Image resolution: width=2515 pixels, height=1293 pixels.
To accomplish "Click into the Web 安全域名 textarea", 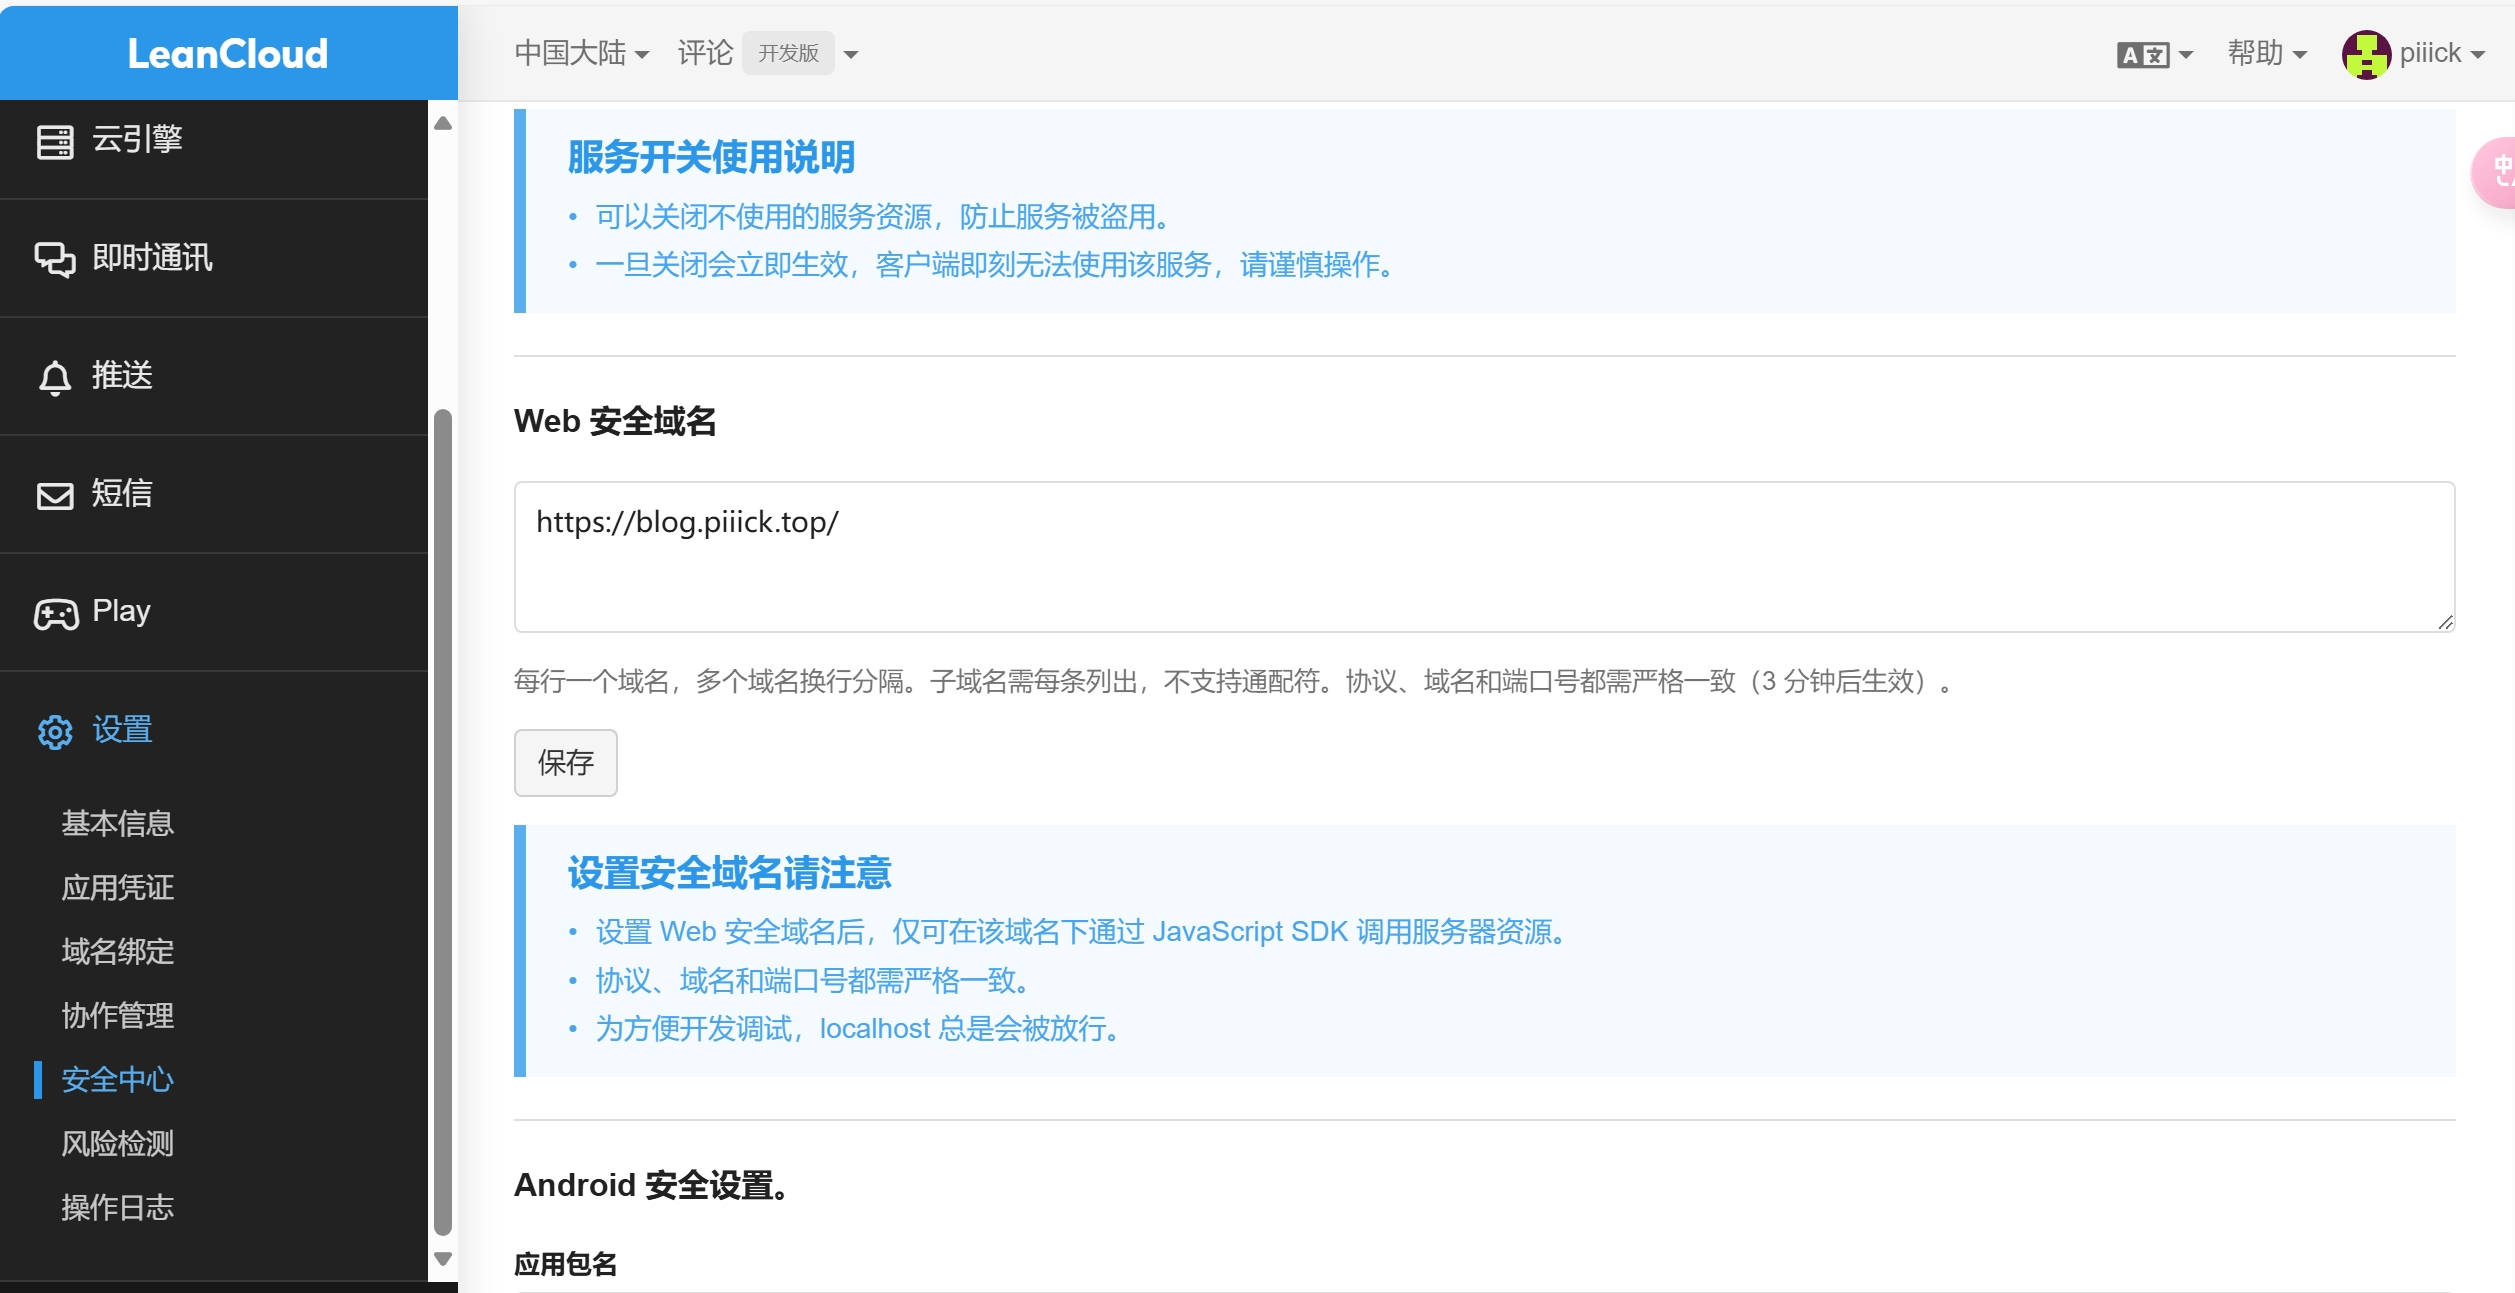I will point(1483,556).
